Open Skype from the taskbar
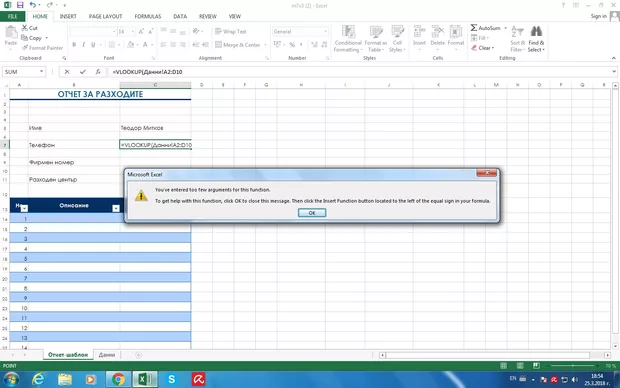 (x=172, y=379)
